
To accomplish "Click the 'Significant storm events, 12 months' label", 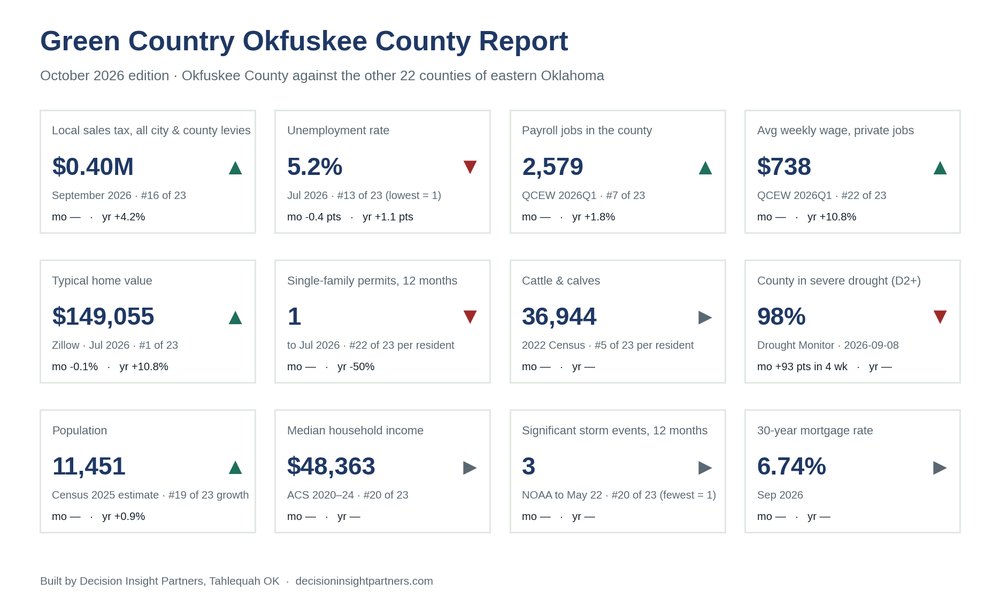I will [615, 430].
